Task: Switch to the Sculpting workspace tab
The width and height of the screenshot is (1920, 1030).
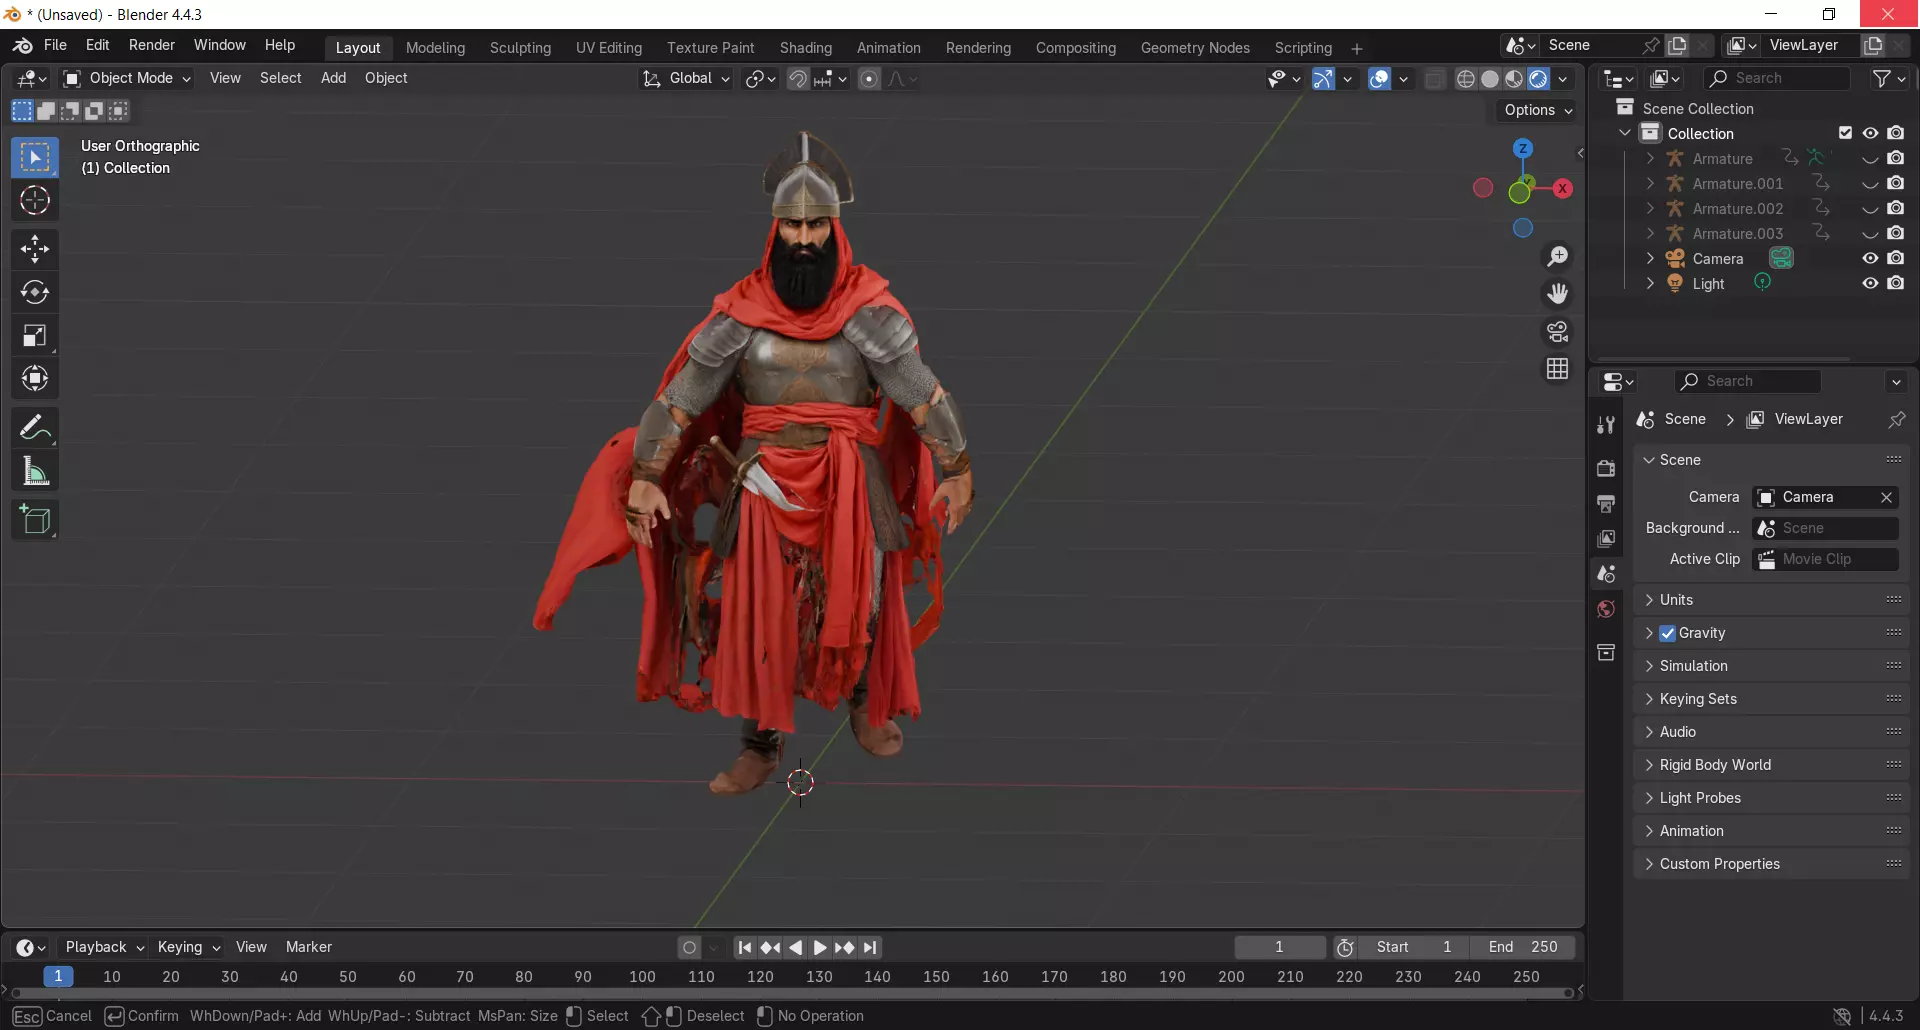Action: pos(520,48)
